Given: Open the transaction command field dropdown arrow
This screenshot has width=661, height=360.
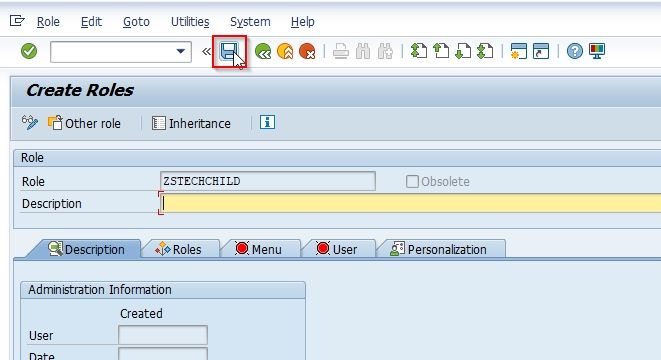Looking at the screenshot, I should click(x=180, y=51).
